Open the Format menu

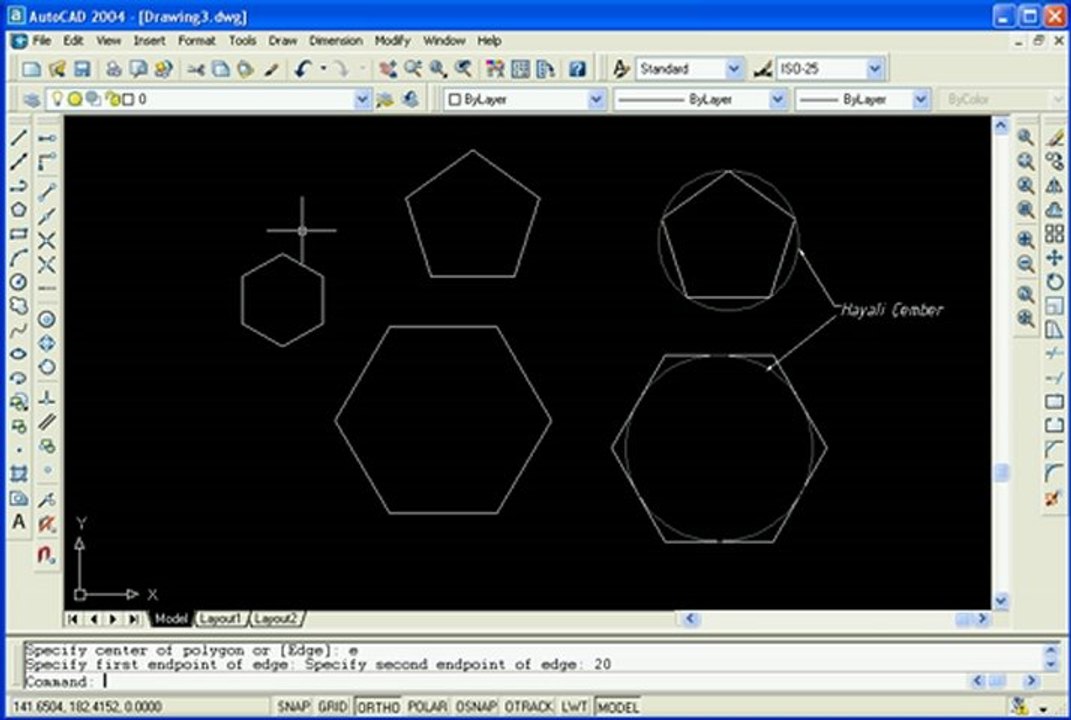click(197, 41)
